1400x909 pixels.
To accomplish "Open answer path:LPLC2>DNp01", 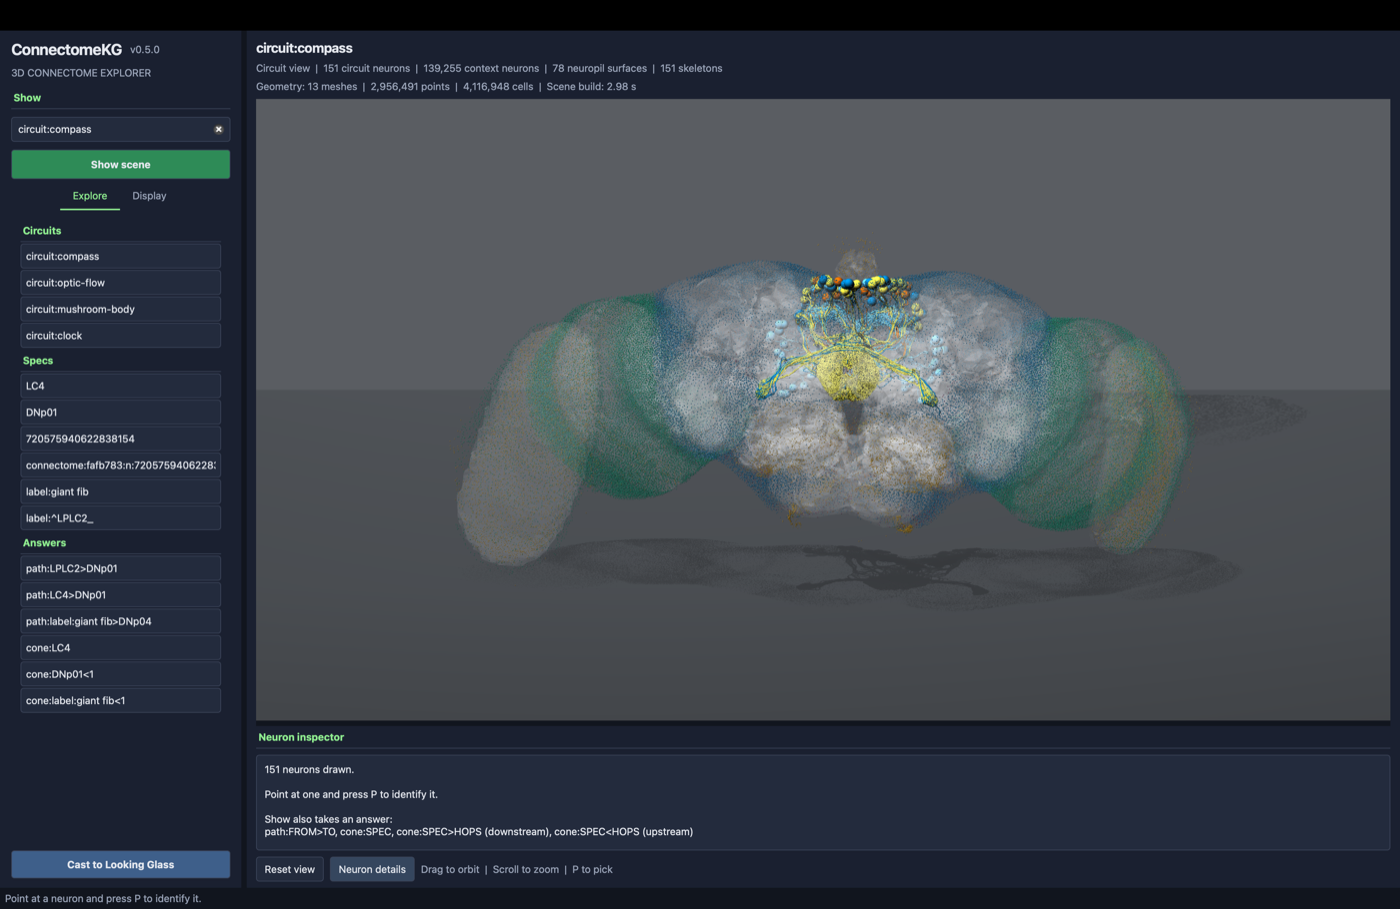I will click(120, 568).
